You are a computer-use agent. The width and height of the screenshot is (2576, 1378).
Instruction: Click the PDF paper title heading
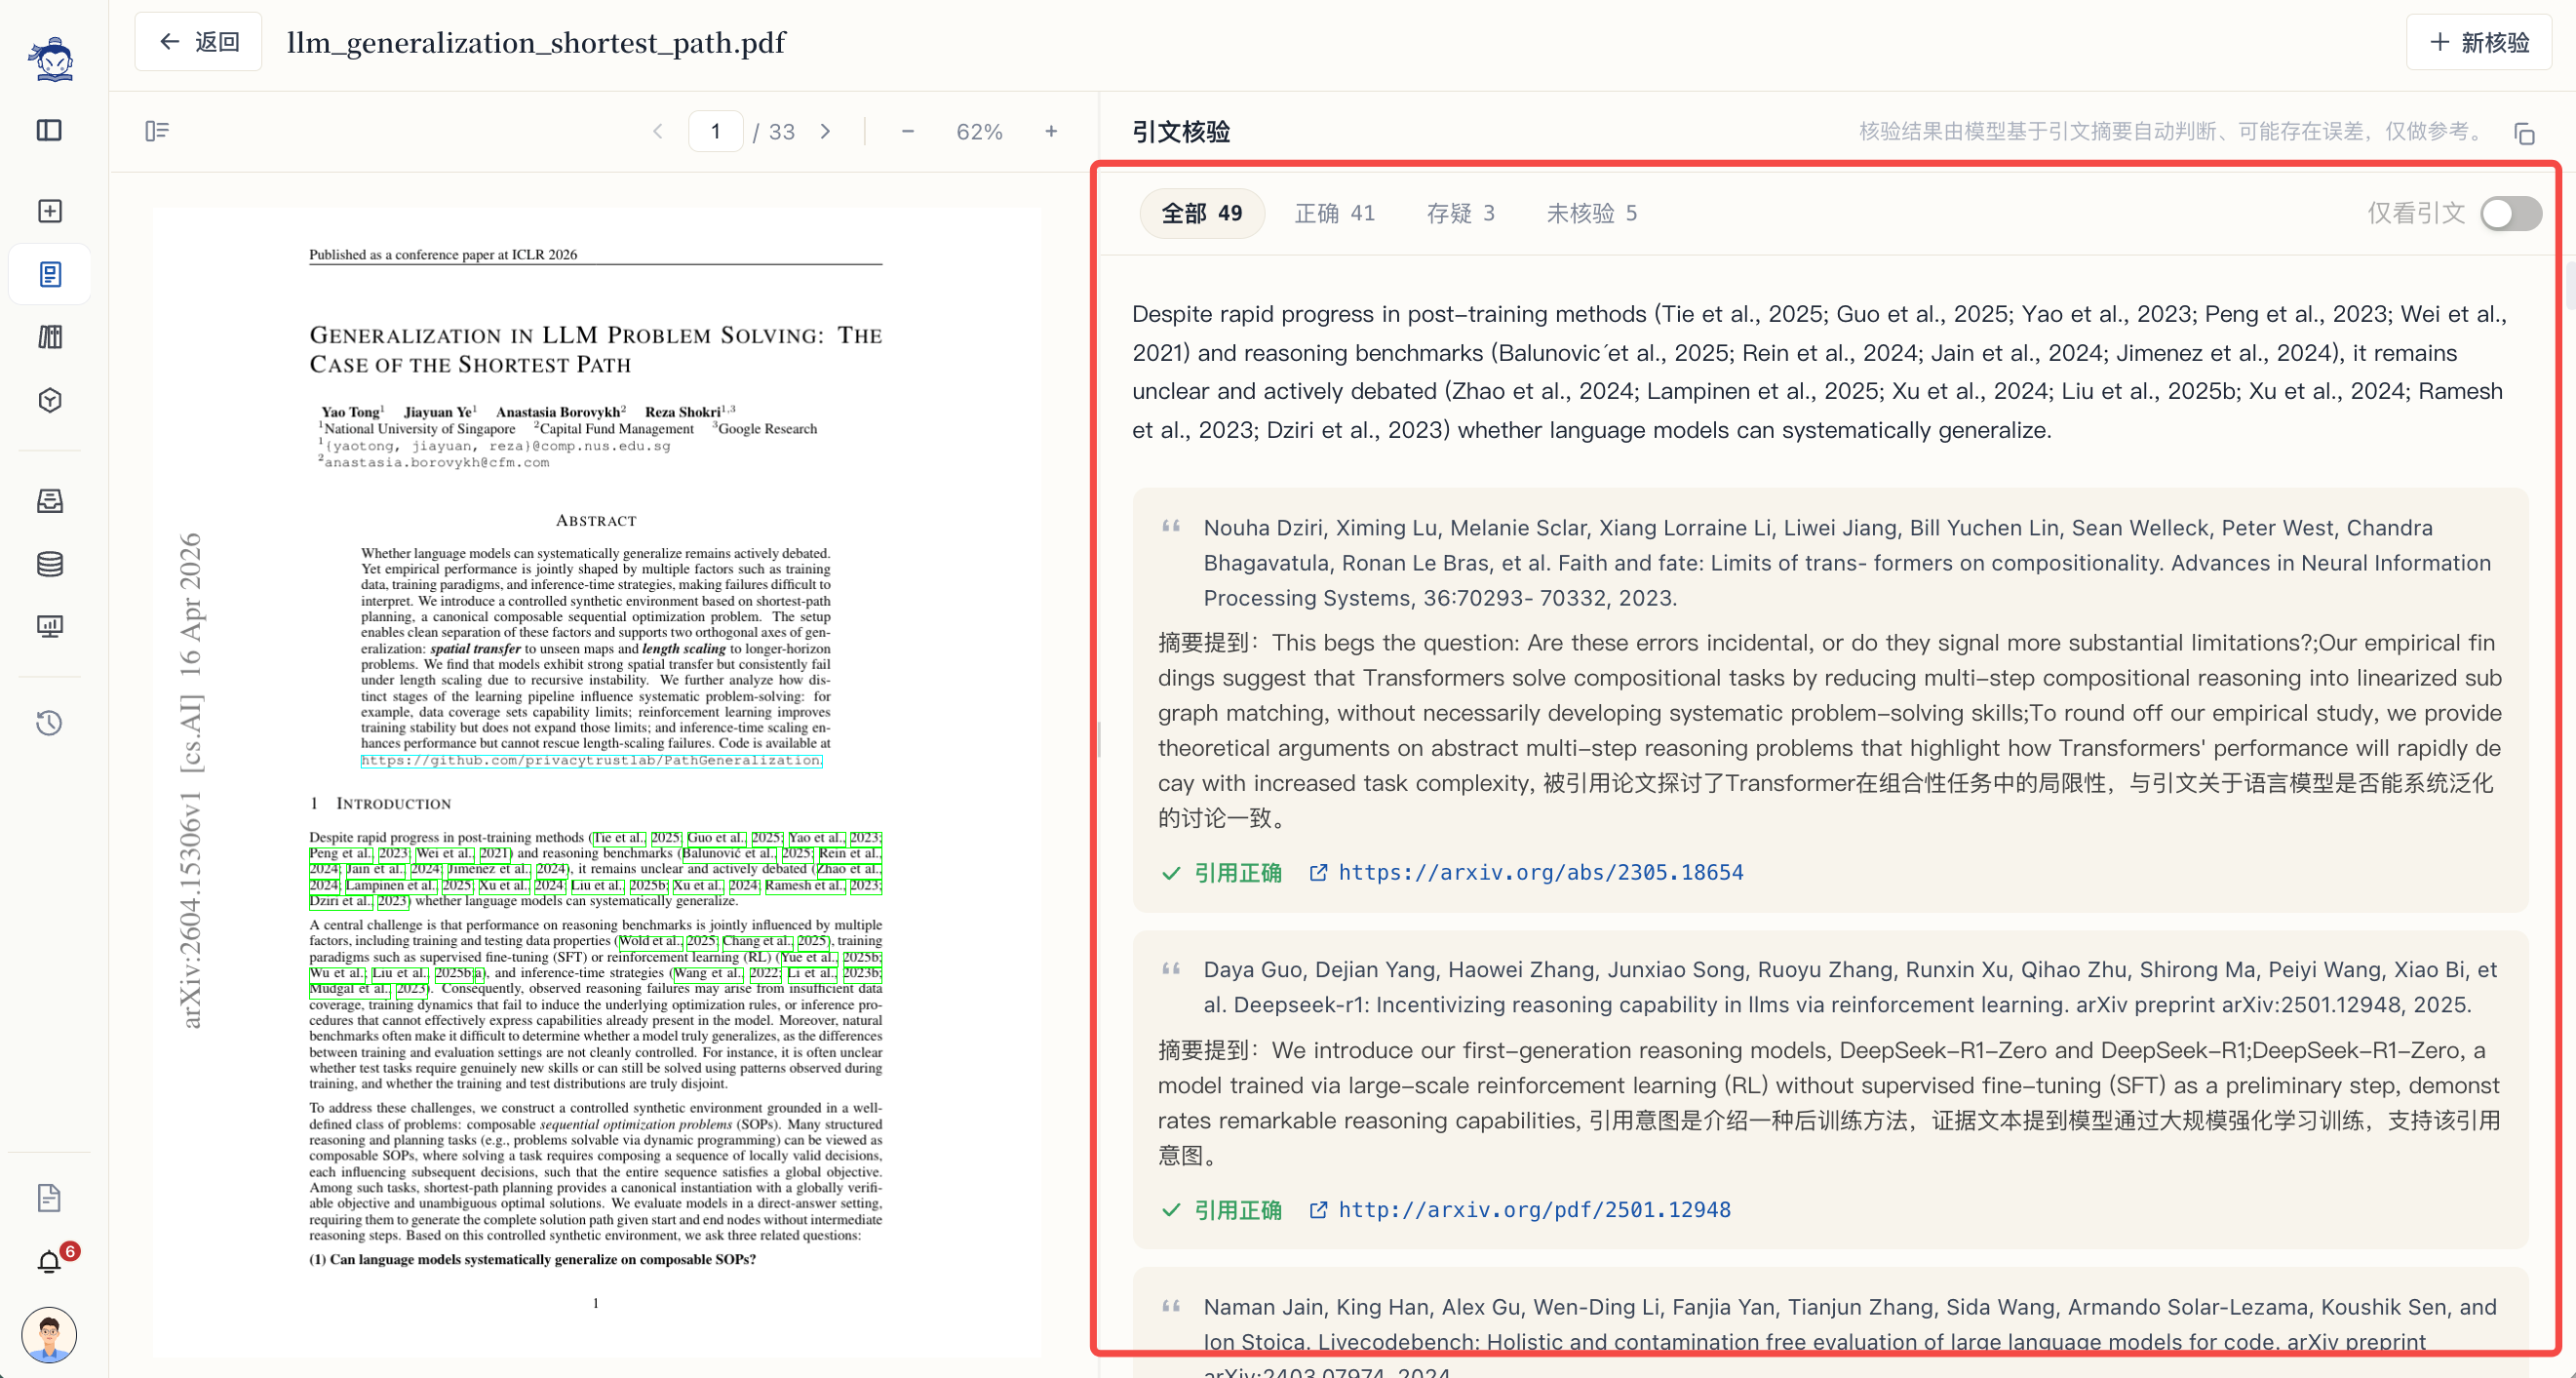[596, 349]
